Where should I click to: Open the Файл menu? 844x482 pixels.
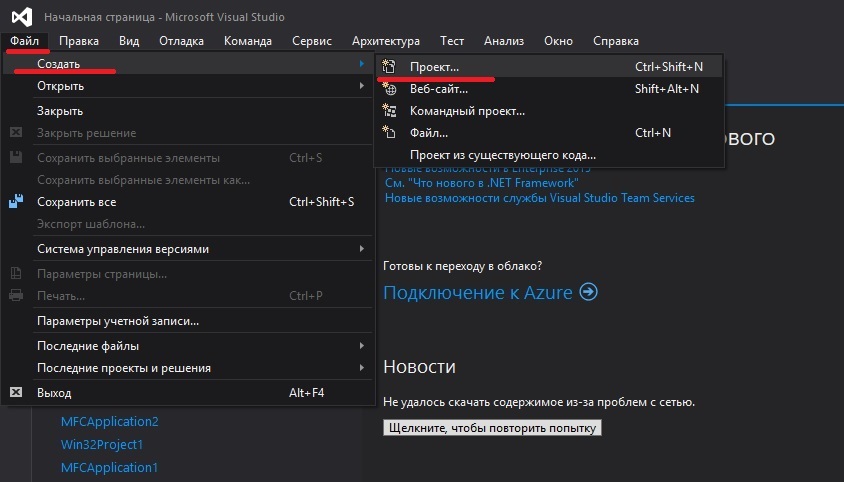tap(25, 41)
